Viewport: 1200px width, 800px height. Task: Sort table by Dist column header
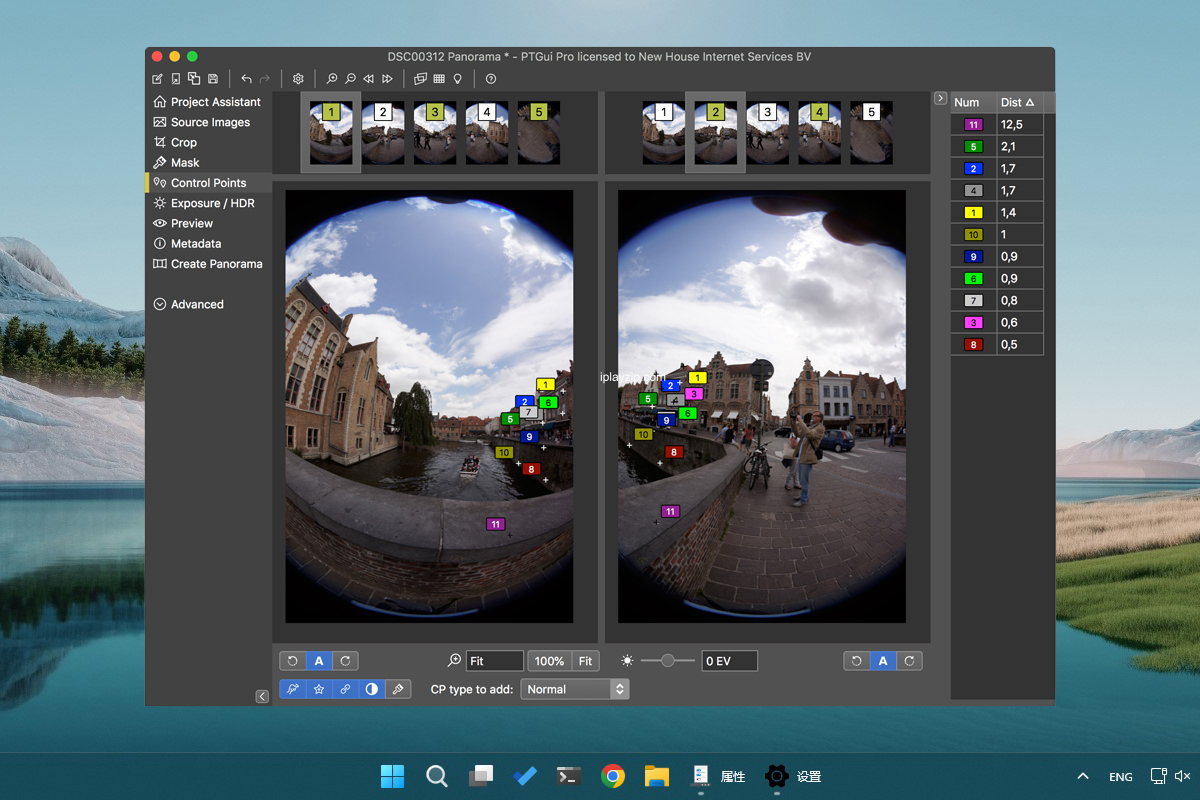(x=1019, y=102)
